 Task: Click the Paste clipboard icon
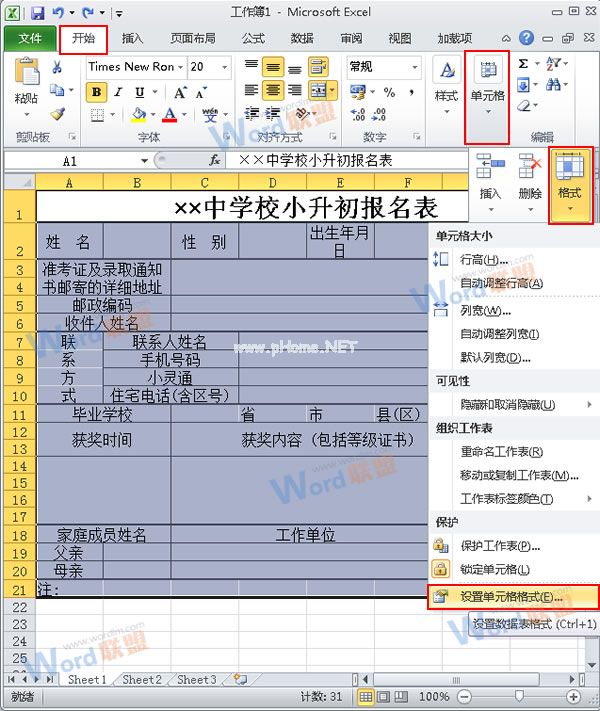coord(27,71)
